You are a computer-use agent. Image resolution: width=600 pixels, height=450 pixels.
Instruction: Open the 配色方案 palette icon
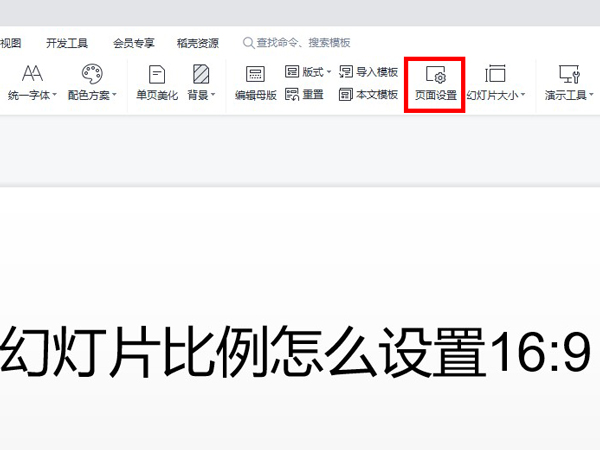[x=92, y=75]
